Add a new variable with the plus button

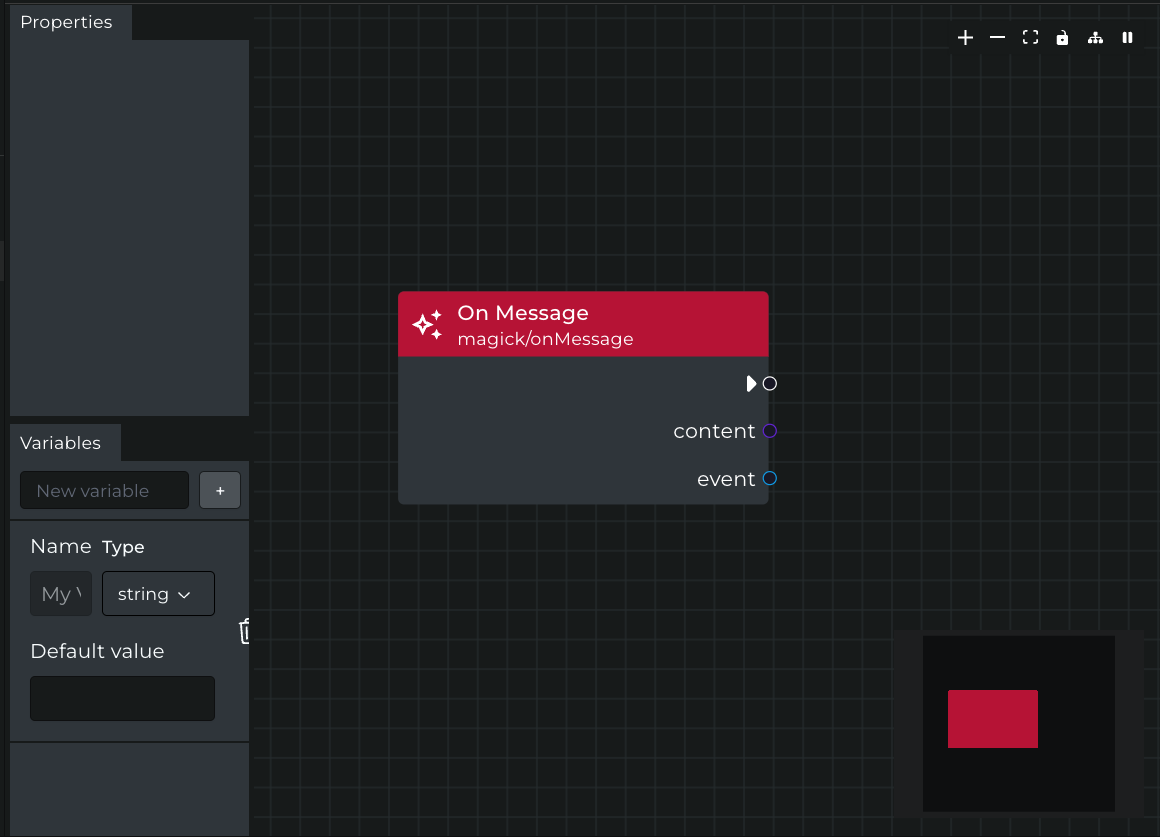[220, 490]
